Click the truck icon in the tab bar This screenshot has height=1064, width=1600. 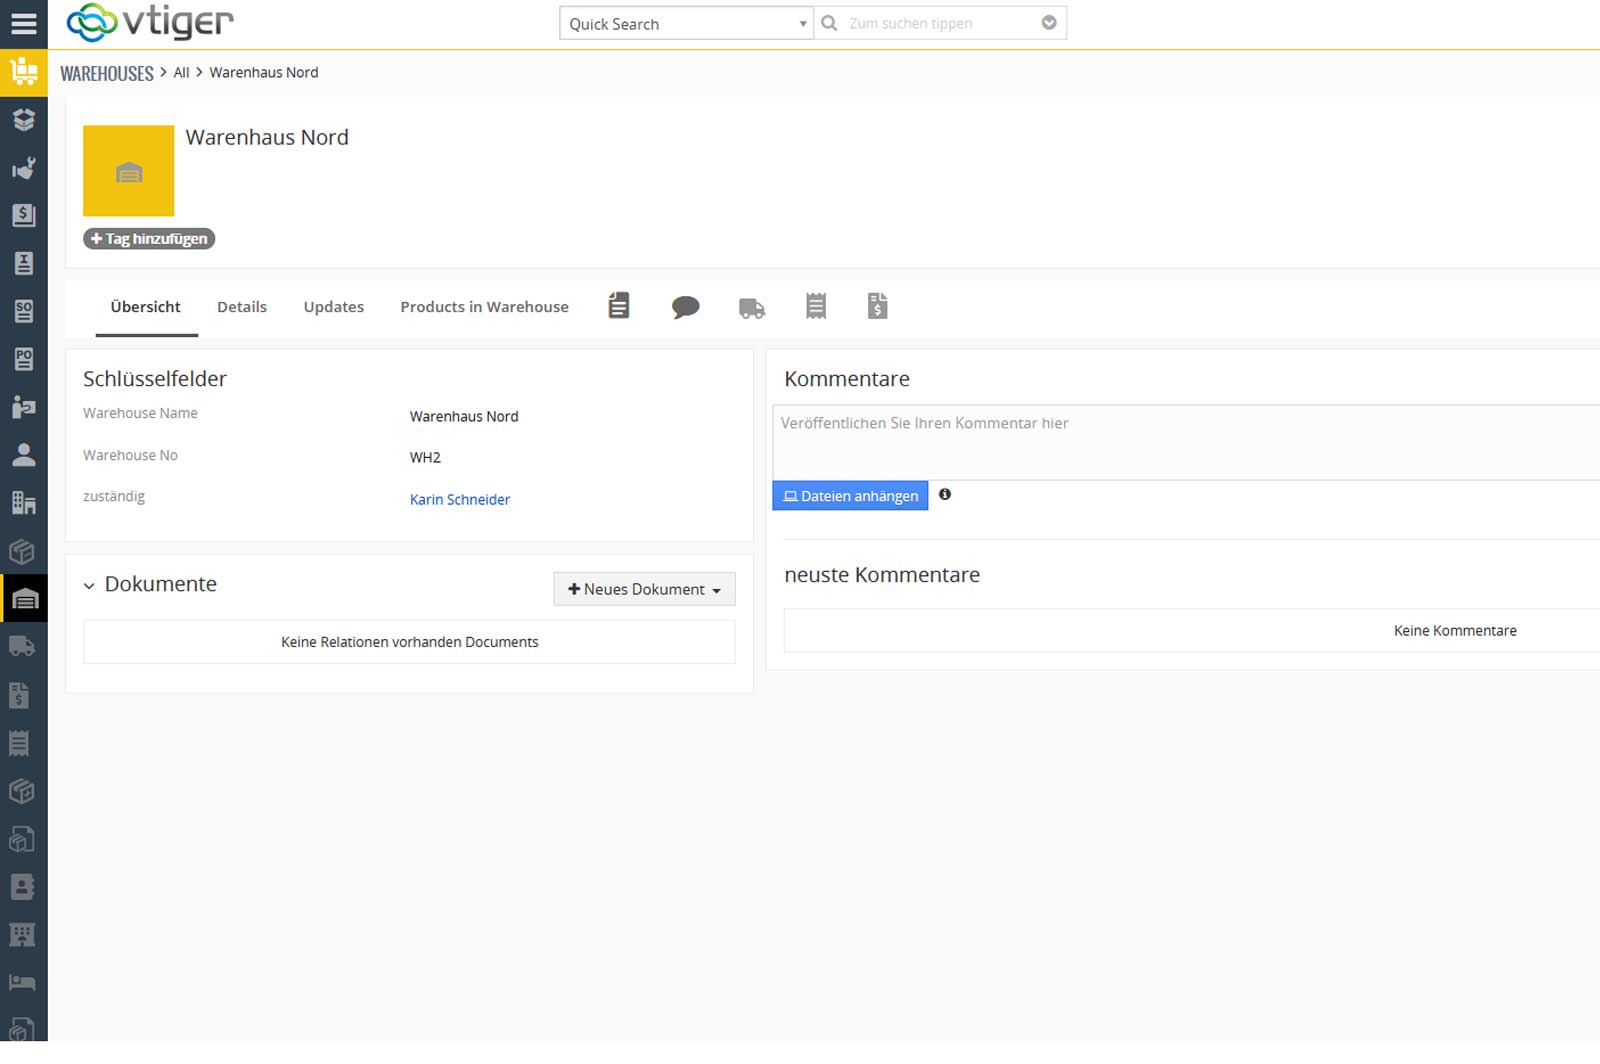click(x=751, y=308)
